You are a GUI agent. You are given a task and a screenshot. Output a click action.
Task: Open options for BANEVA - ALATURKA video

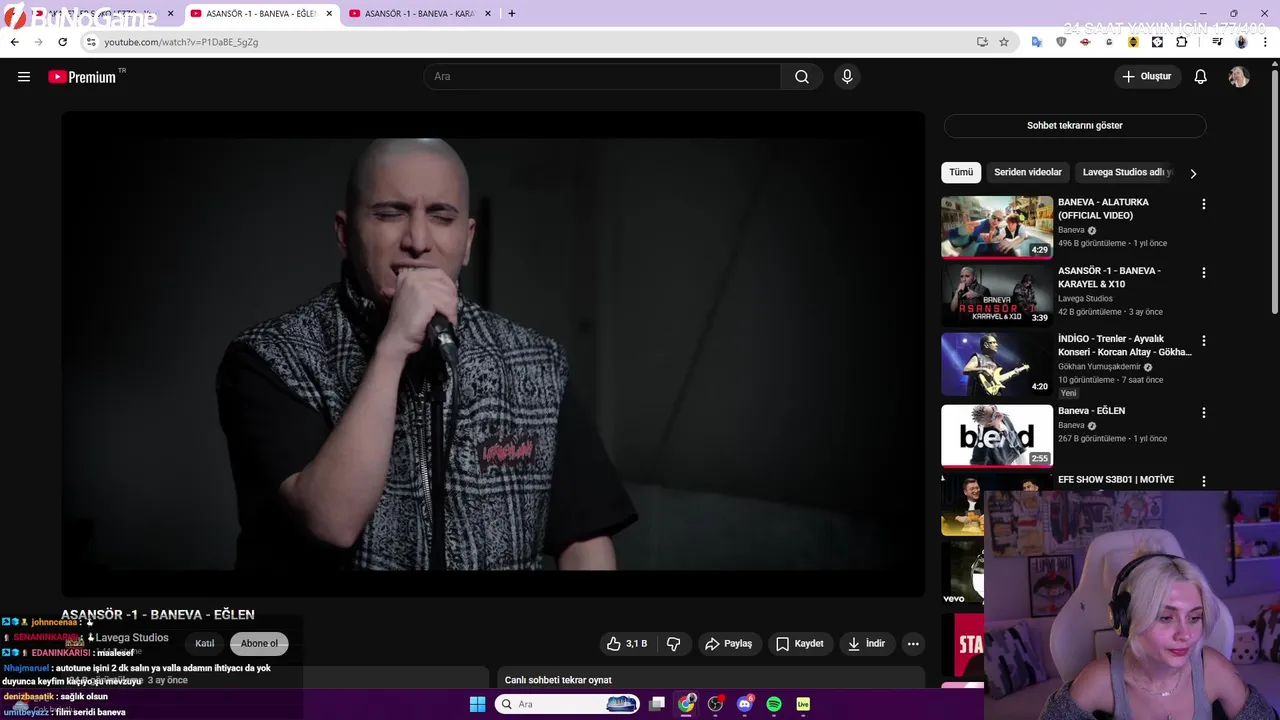coord(1203,204)
